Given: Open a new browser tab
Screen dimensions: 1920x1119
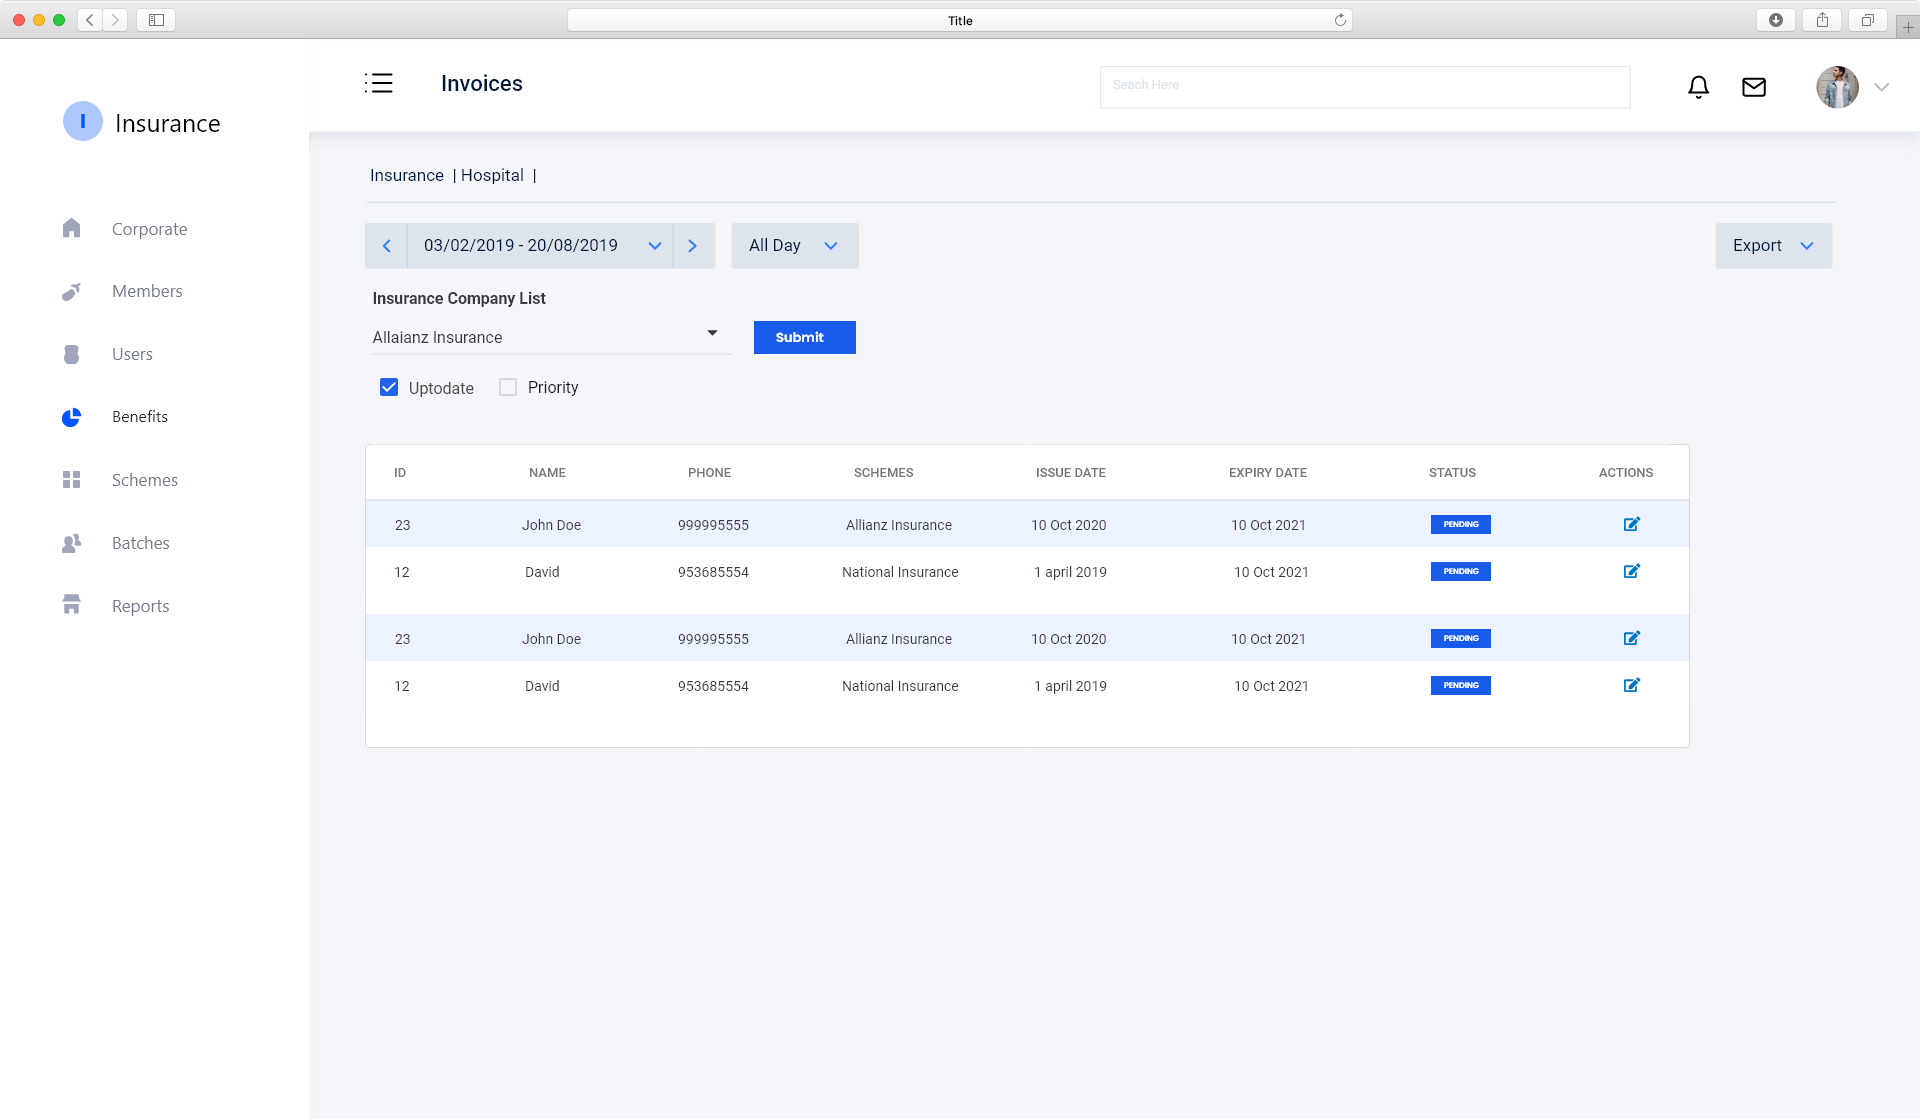Looking at the screenshot, I should point(1908,27).
